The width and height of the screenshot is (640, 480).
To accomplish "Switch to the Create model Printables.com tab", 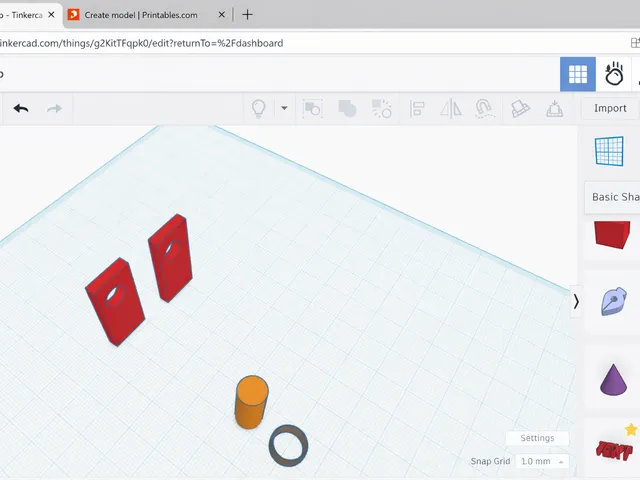I will coord(141,15).
